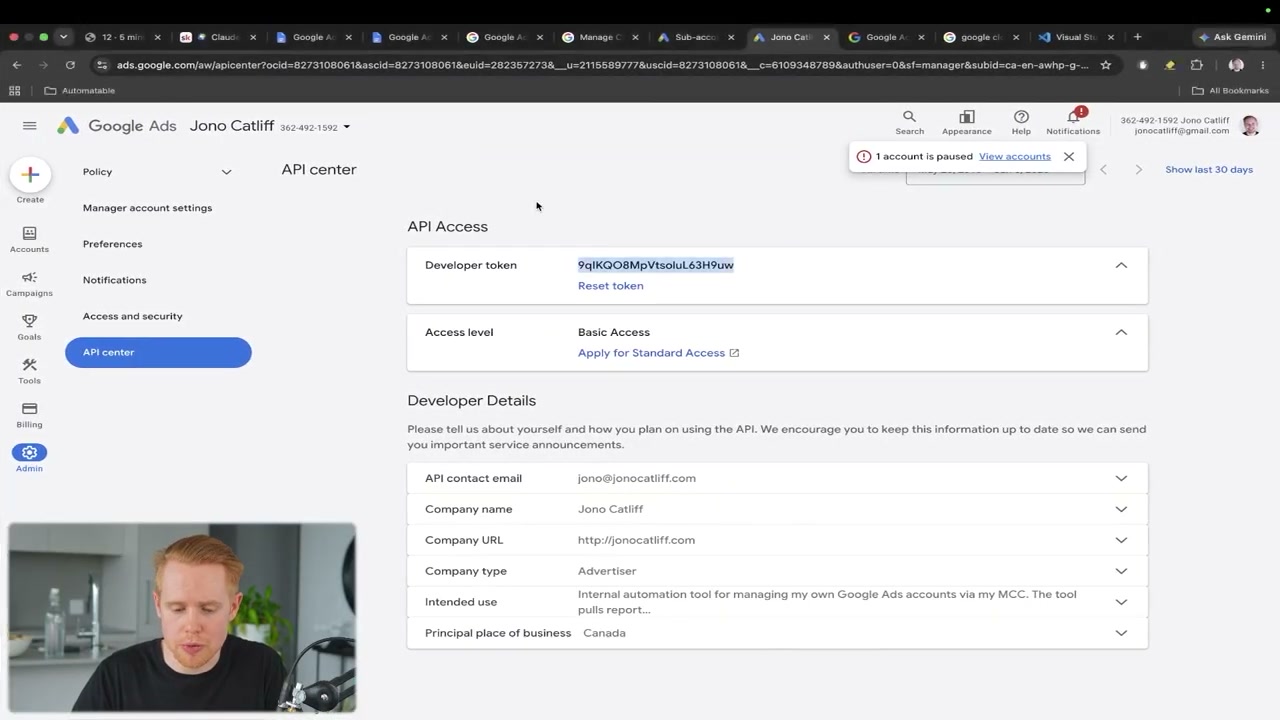The height and width of the screenshot is (720, 1280).
Task: Open Tools in the sidebar
Action: 29,371
